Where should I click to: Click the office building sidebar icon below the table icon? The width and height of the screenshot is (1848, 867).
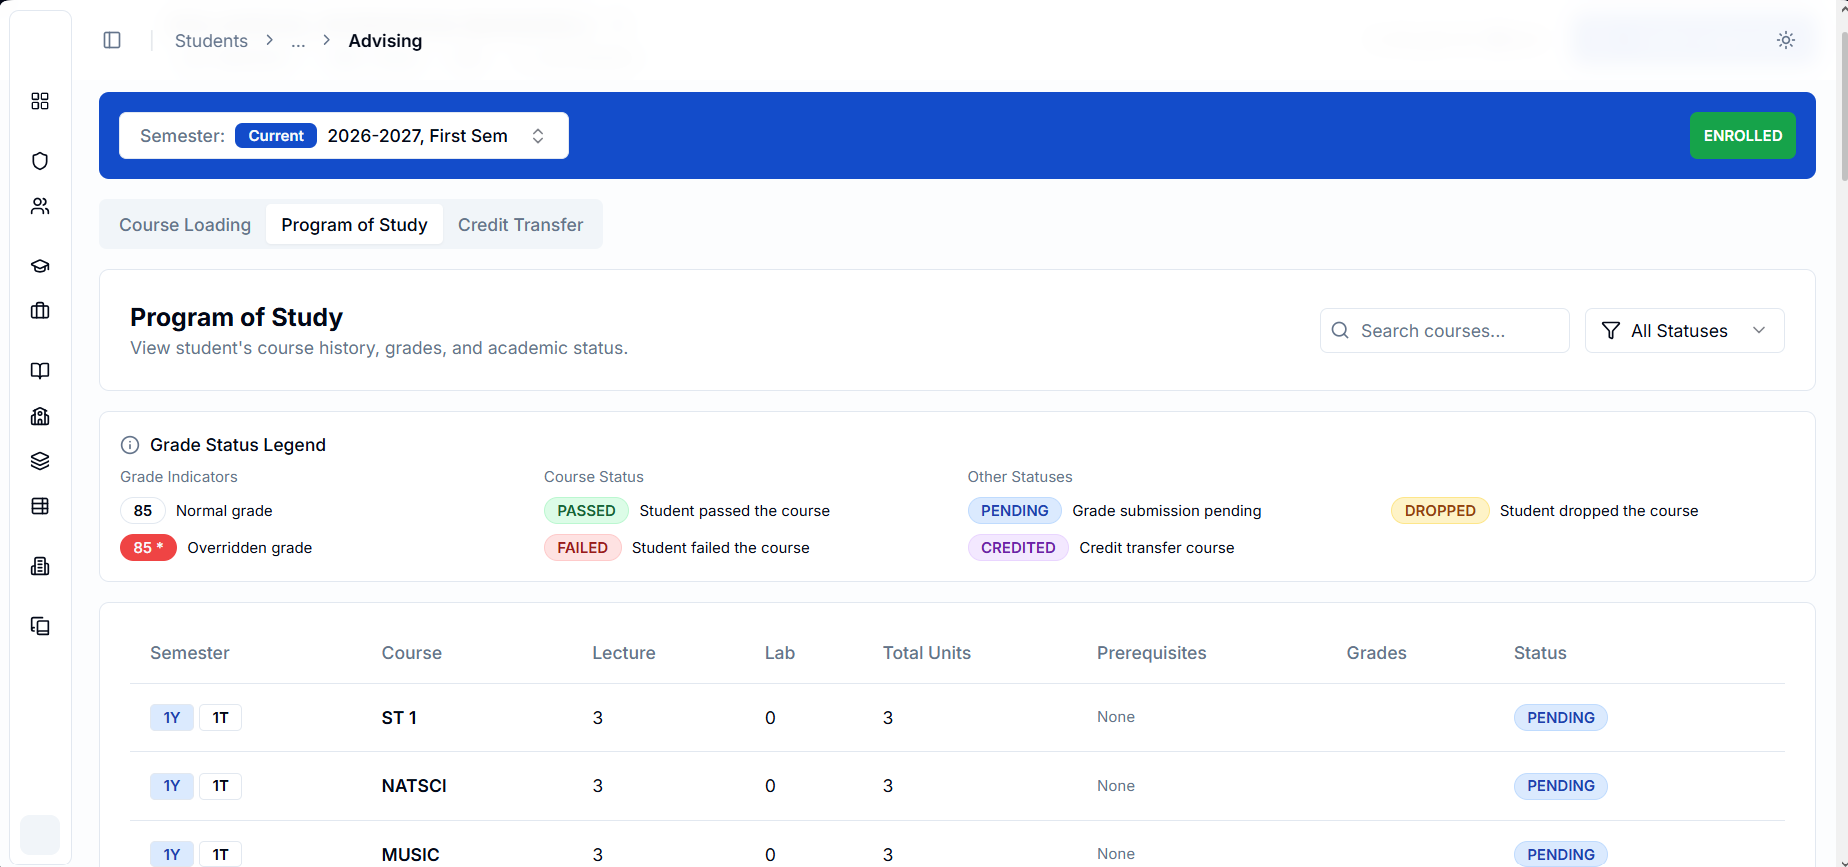point(40,566)
